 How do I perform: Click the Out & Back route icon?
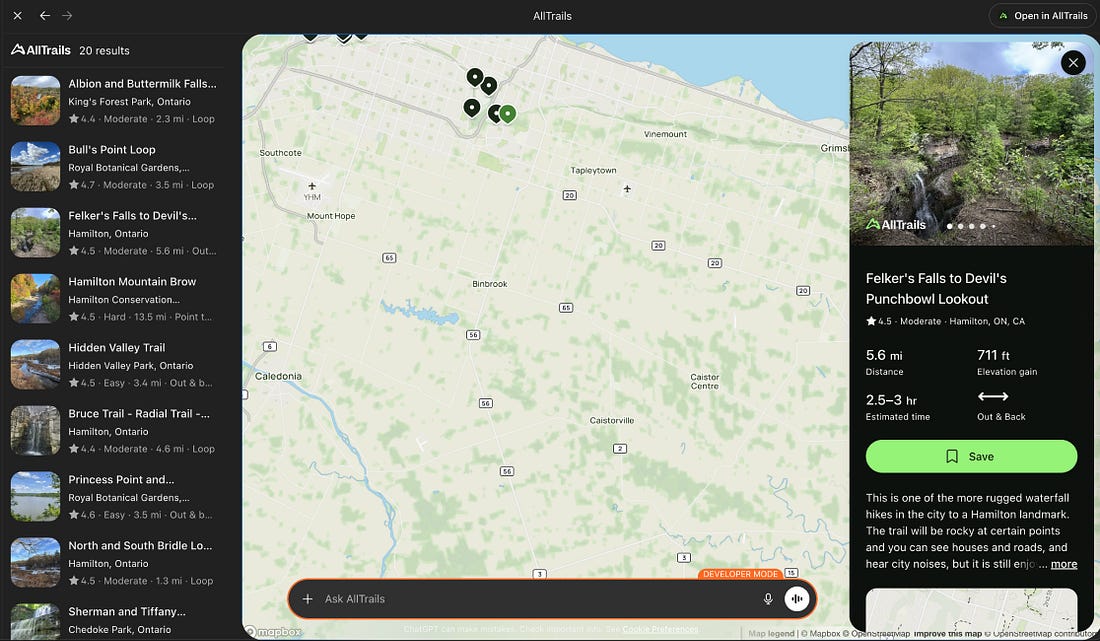click(993, 396)
